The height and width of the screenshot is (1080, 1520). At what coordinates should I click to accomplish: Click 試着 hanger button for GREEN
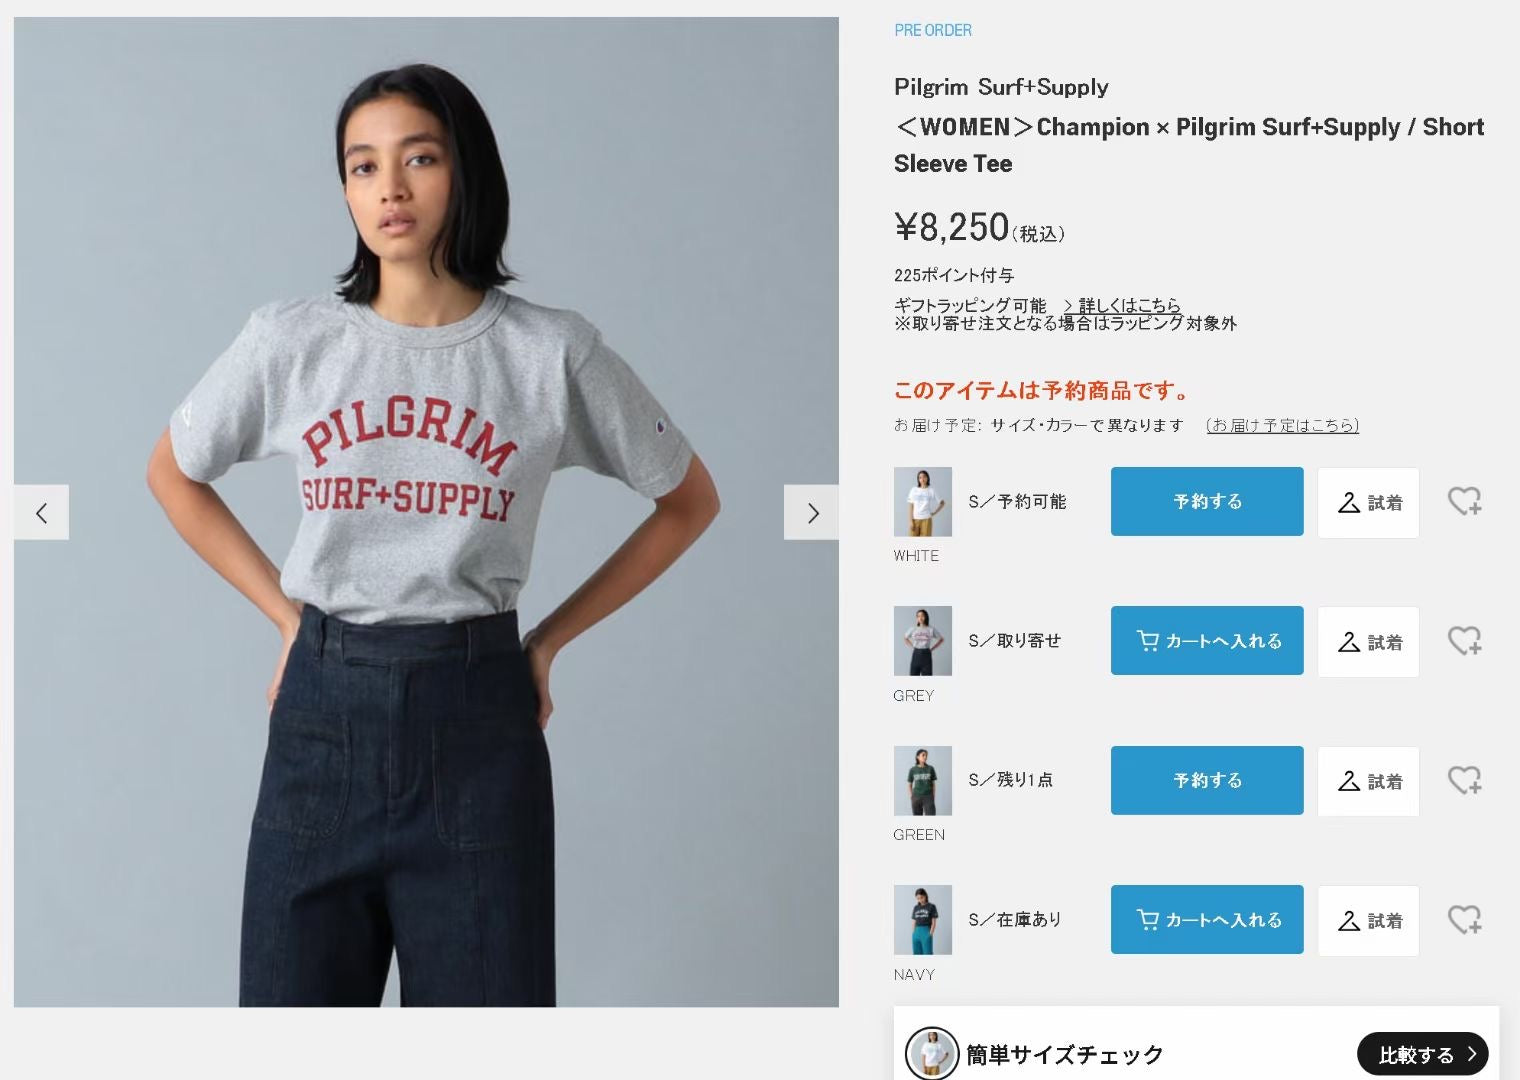[x=1368, y=781]
